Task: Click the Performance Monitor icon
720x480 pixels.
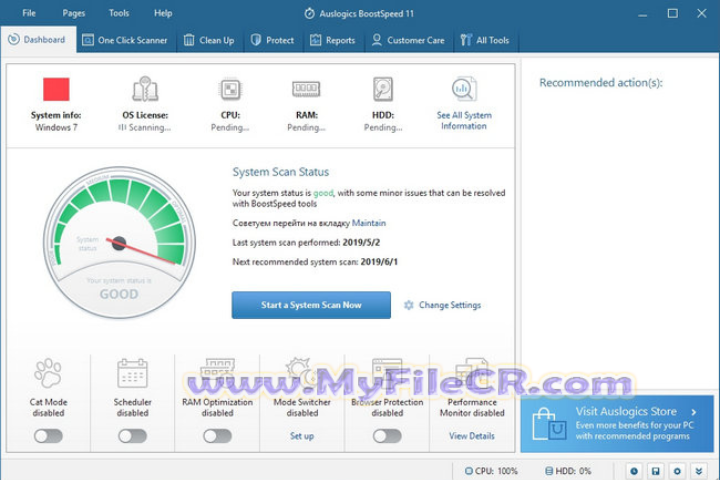Action: 472,371
